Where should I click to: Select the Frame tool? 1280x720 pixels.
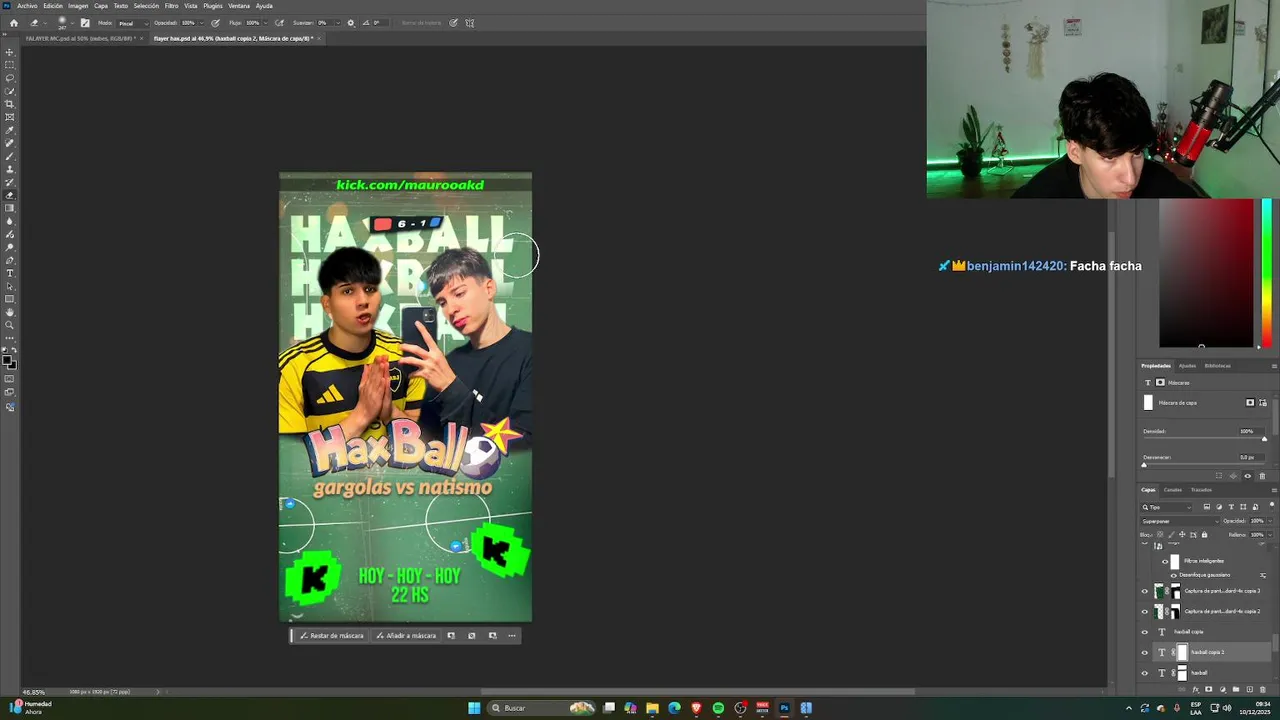10,117
